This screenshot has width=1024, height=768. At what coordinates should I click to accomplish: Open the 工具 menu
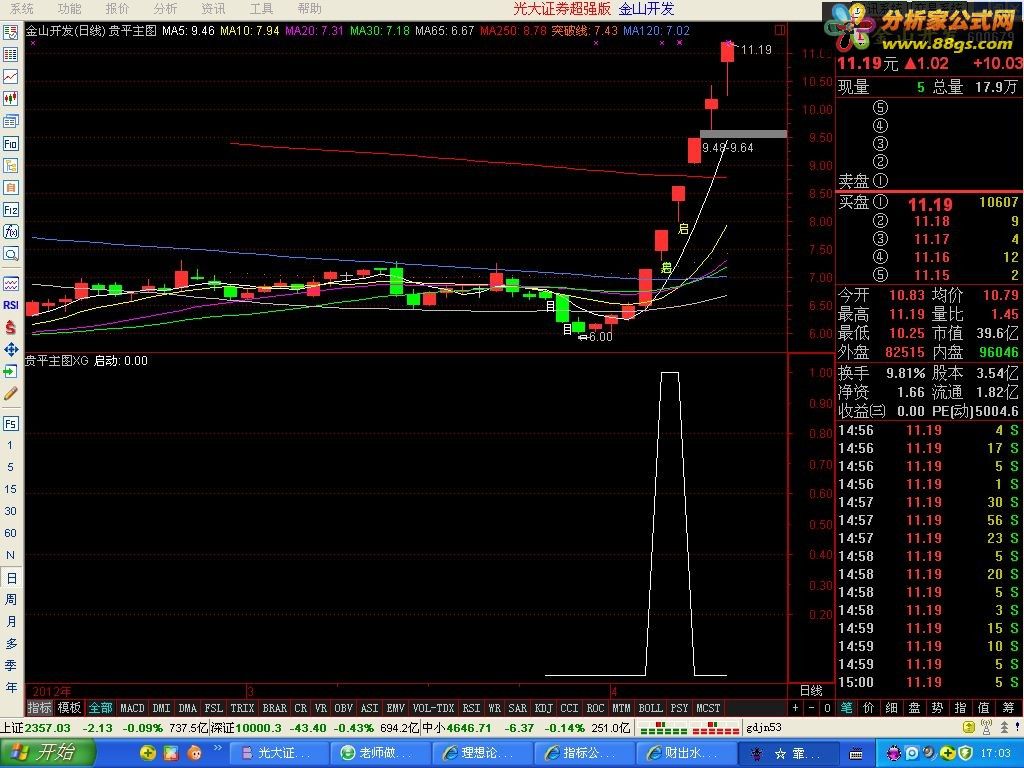point(261,8)
